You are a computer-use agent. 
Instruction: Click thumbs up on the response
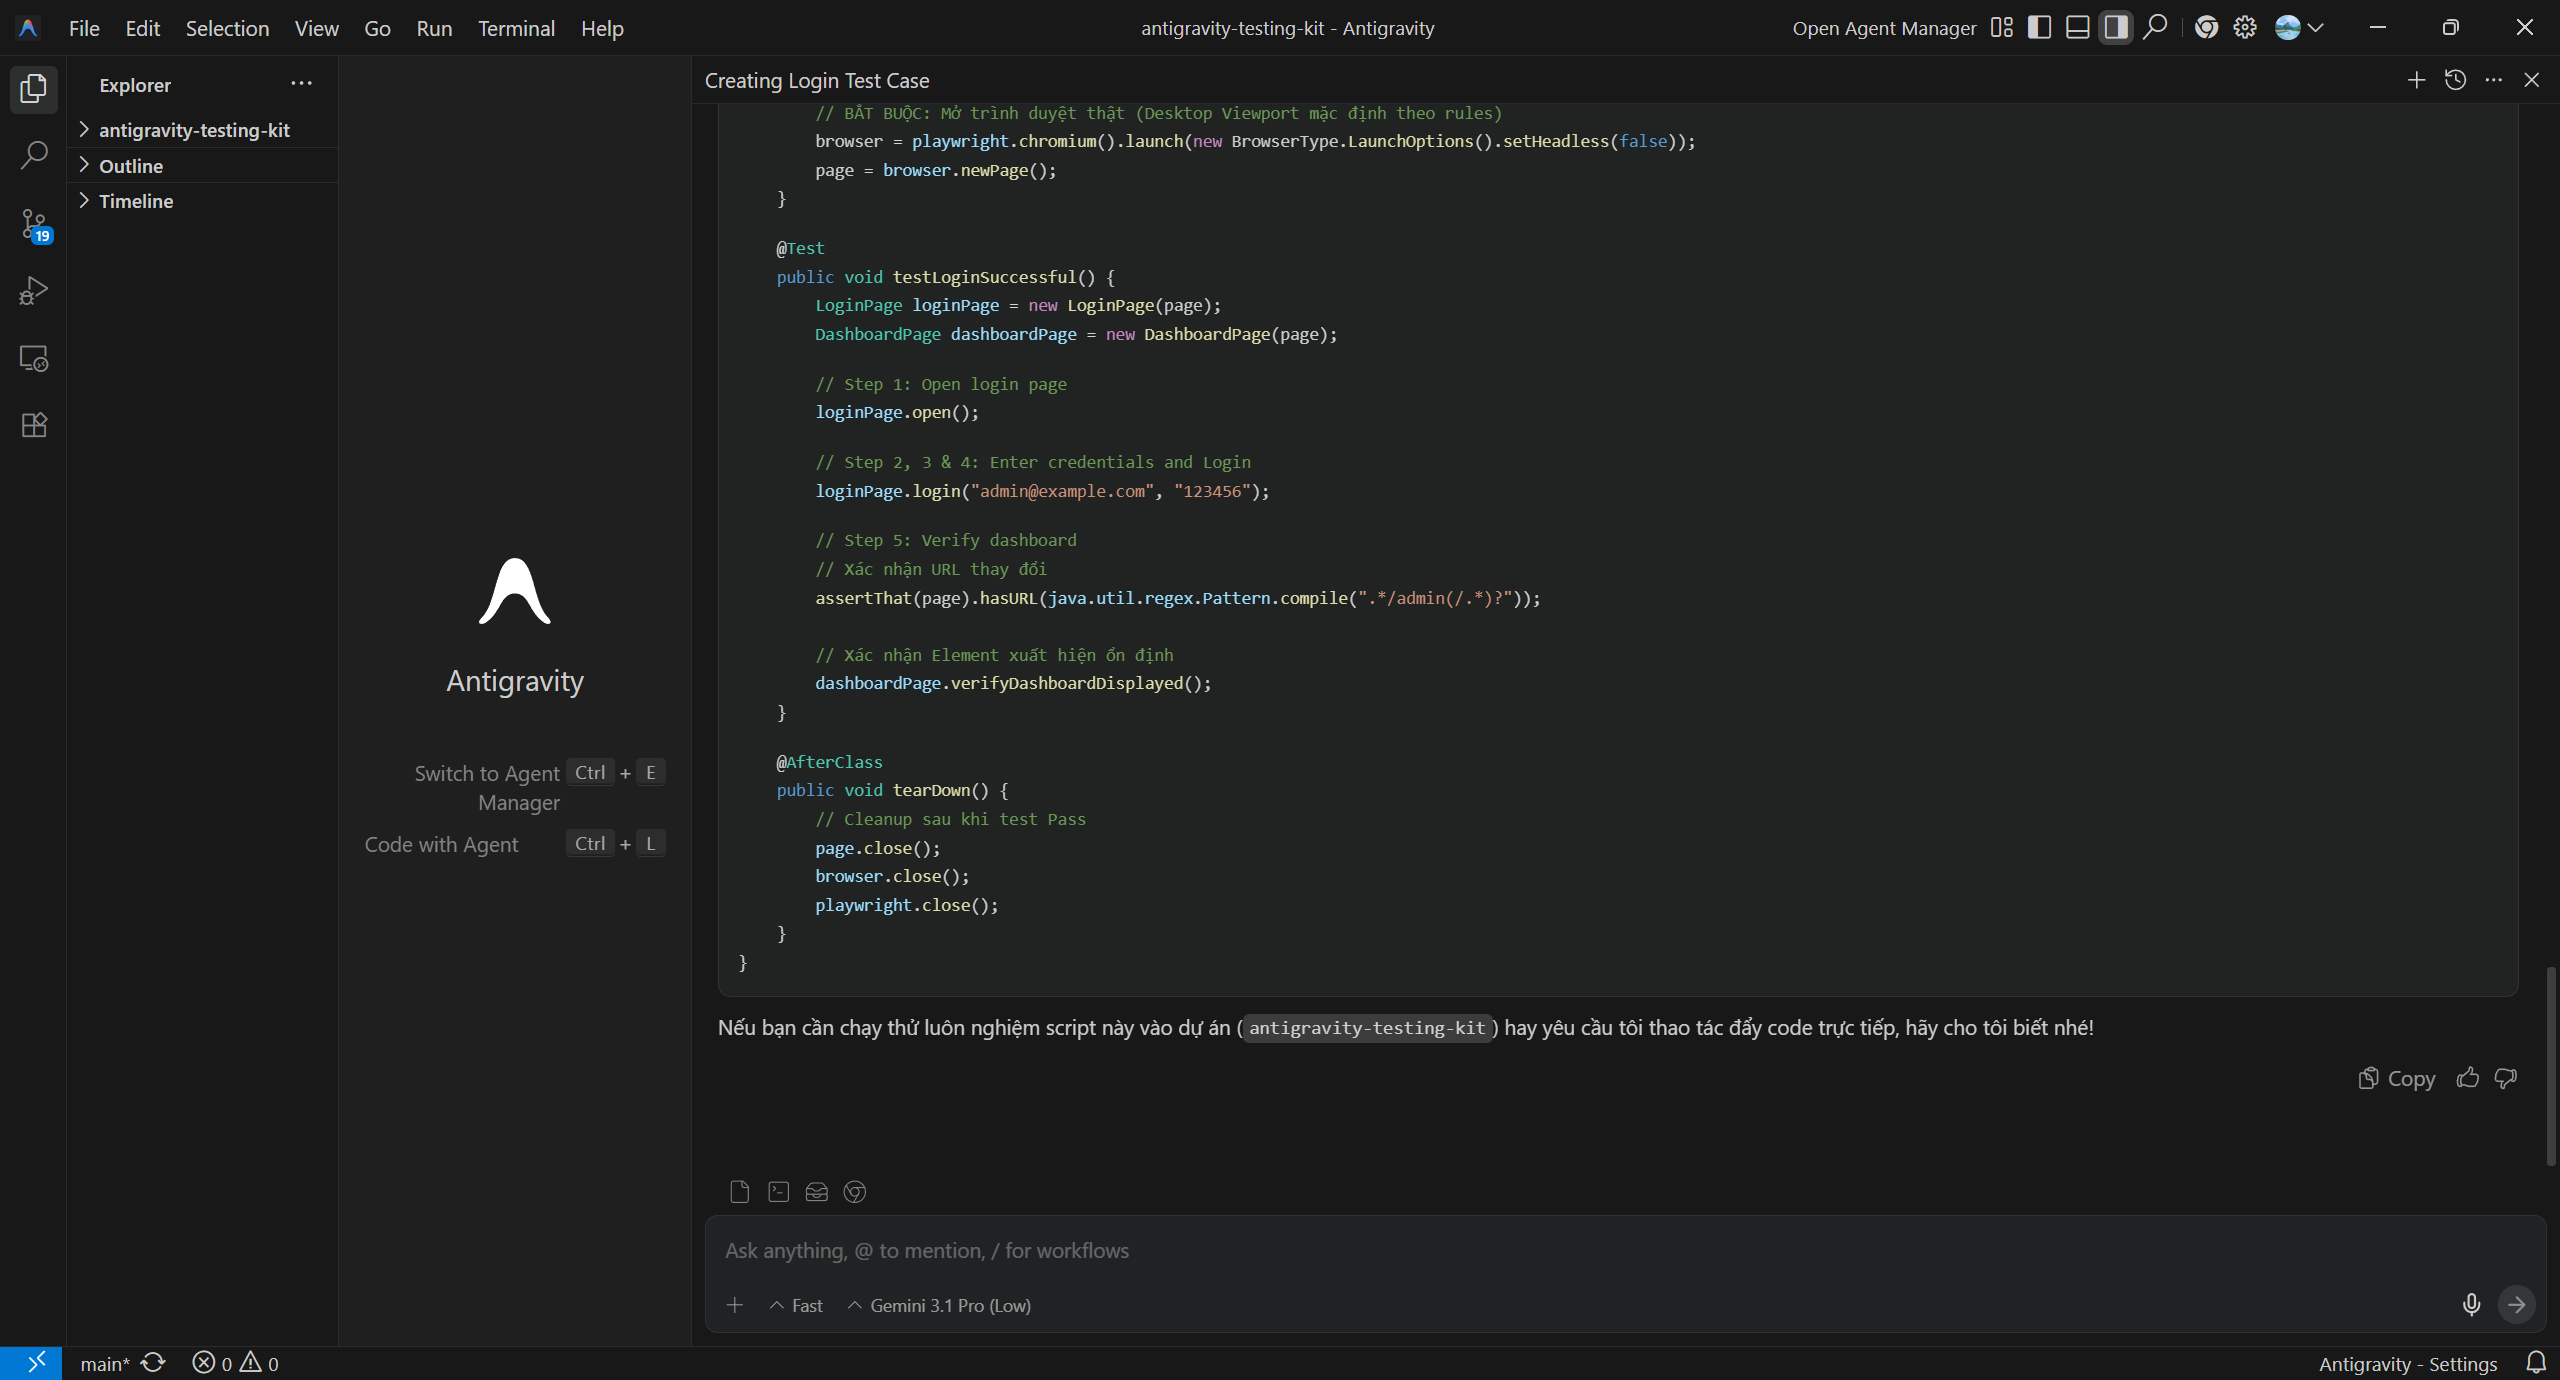tap(2467, 1078)
